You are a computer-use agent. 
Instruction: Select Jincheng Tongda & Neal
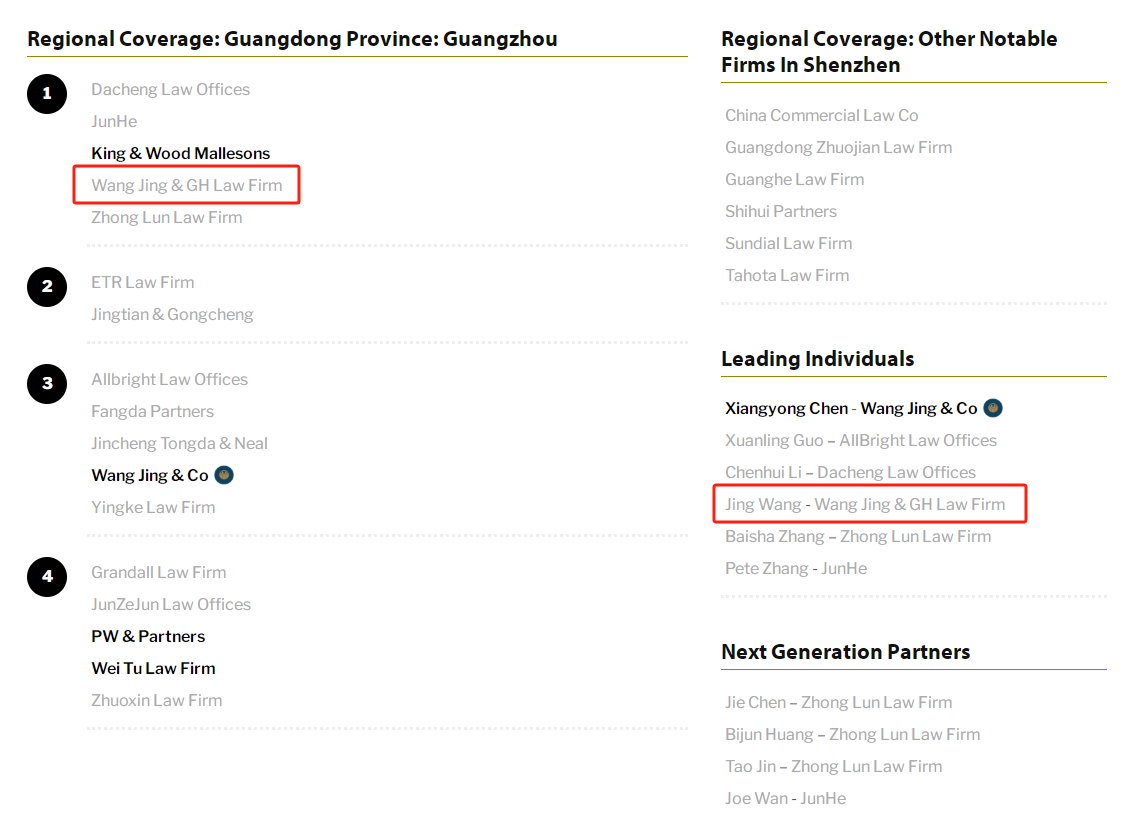(x=180, y=443)
